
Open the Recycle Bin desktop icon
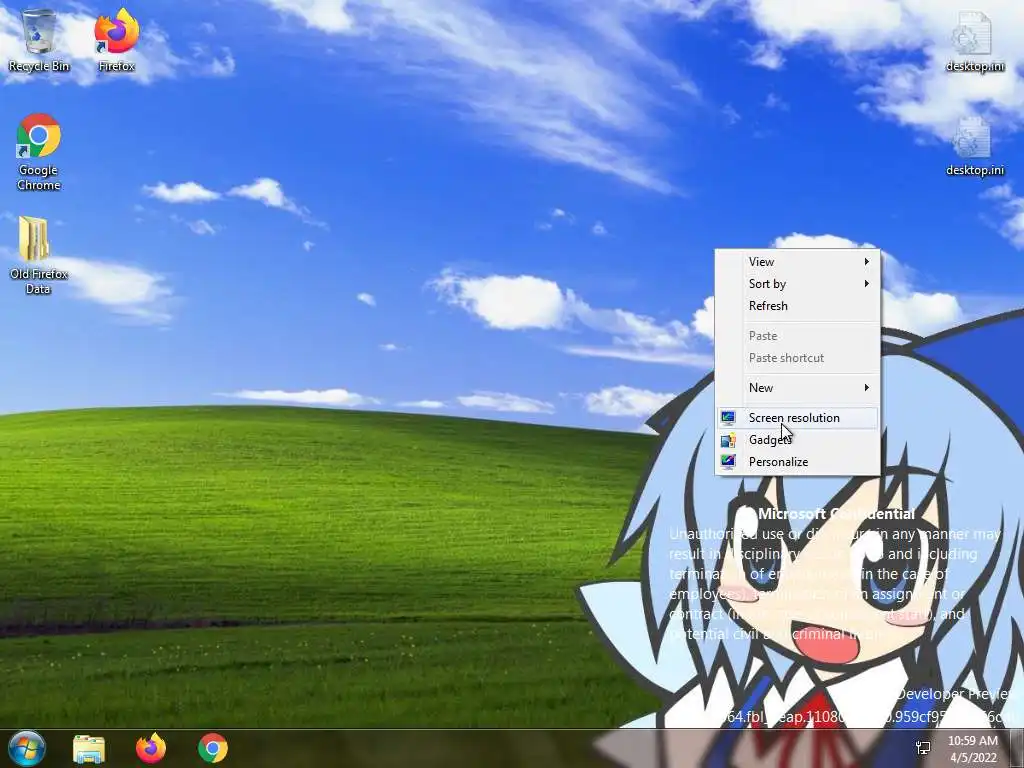point(39,40)
